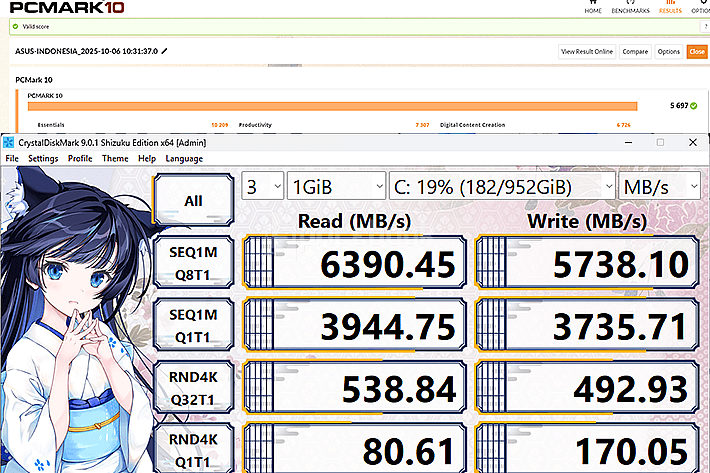710x473 pixels.
Task: Start the RND4K Q1T1 test
Action: [193, 449]
